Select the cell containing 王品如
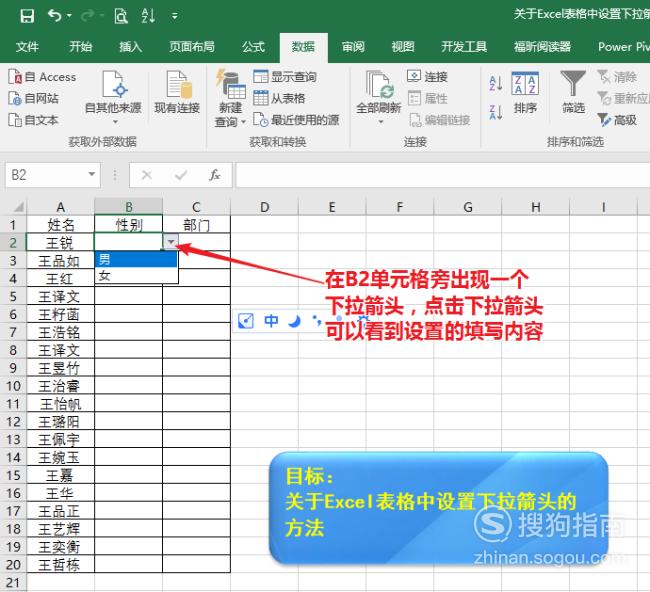650x592 pixels. coord(61,260)
